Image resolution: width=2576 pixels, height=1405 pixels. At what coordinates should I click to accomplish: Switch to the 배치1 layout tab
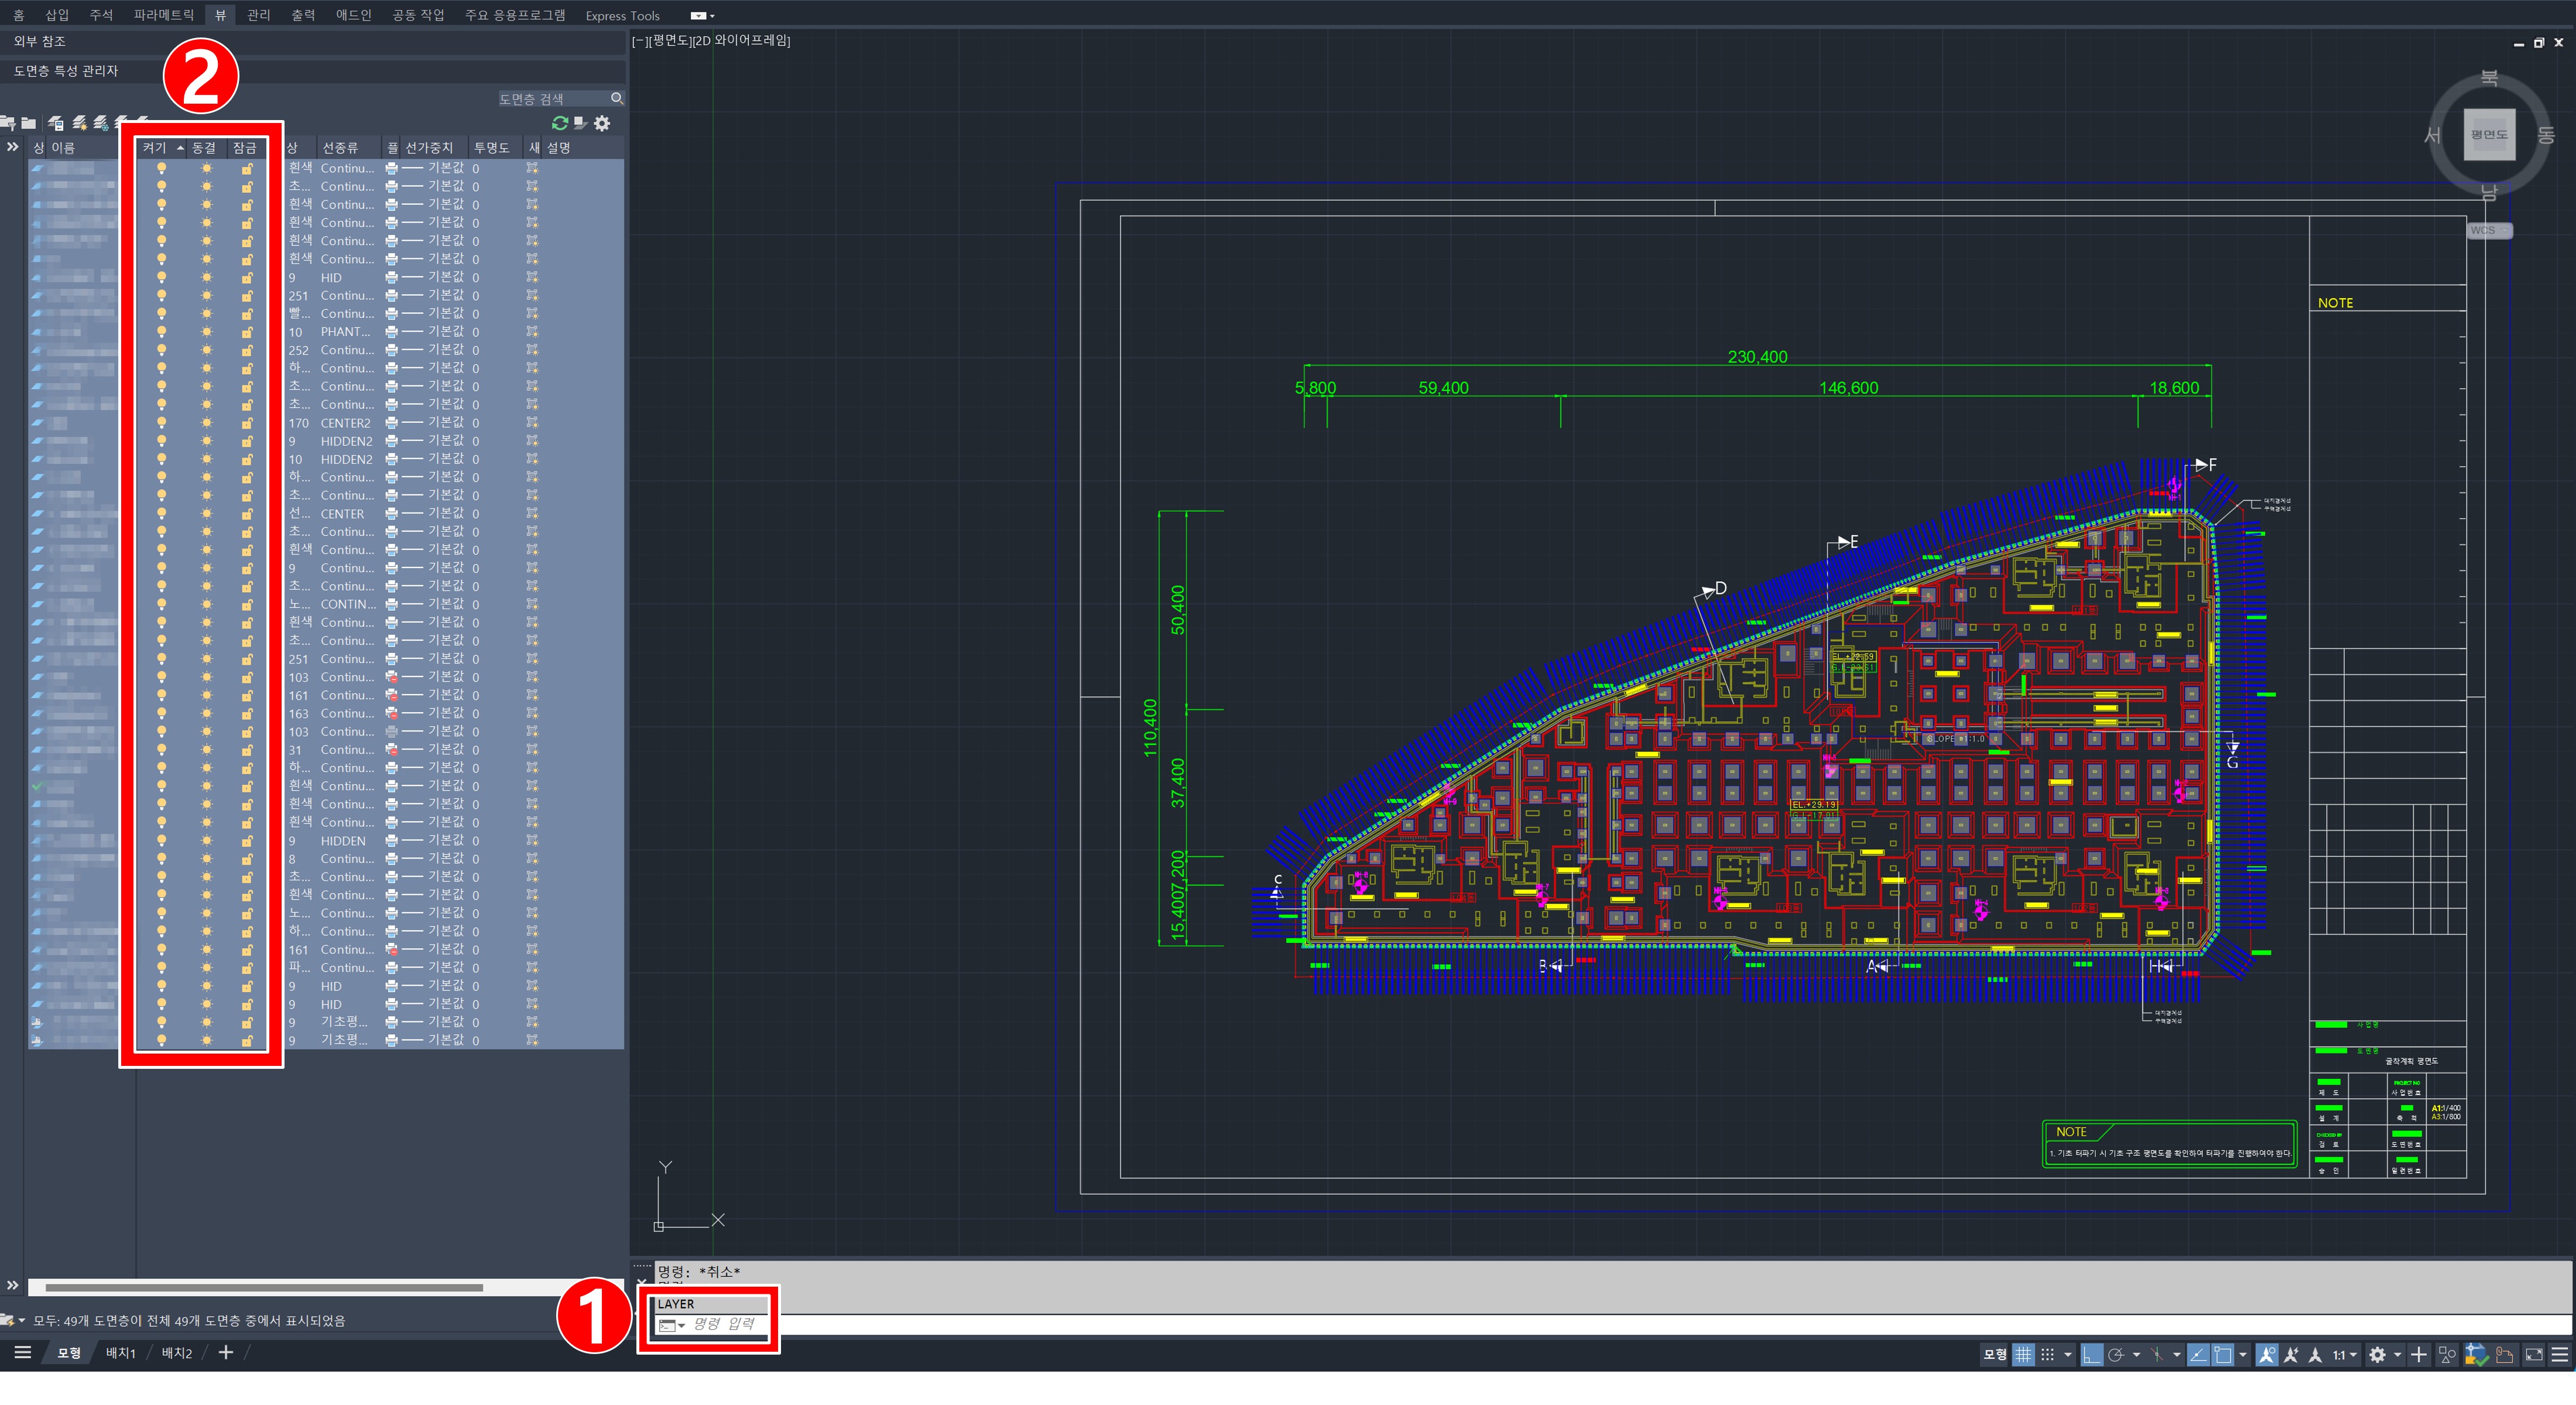(x=121, y=1353)
